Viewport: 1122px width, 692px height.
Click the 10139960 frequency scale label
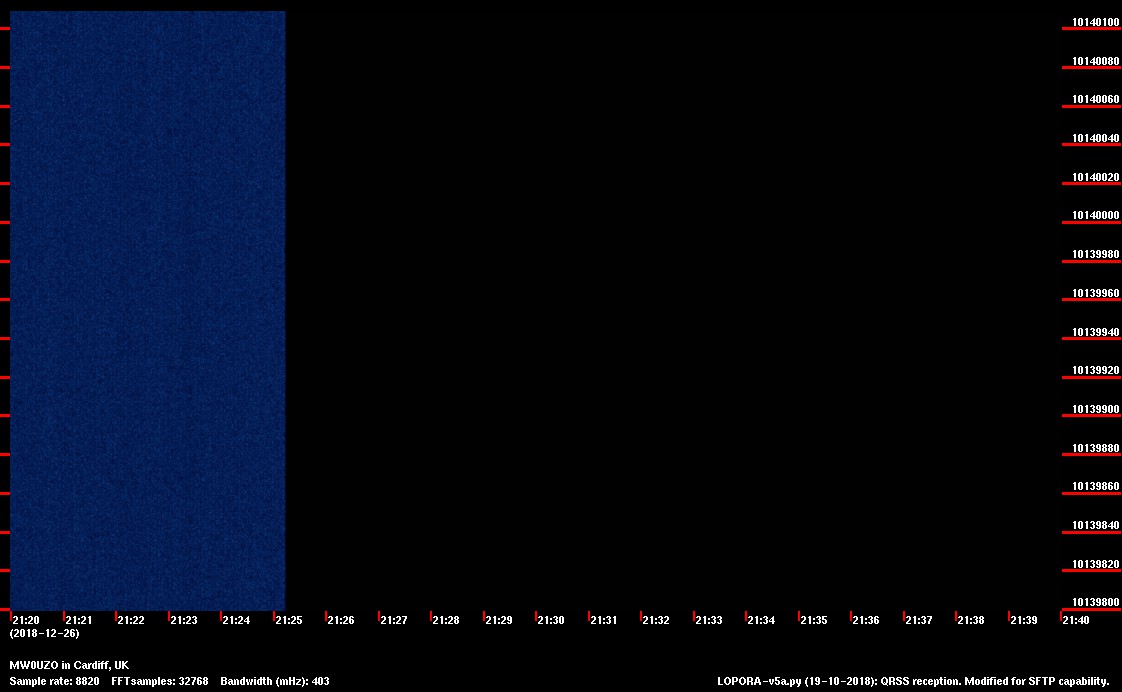[1095, 293]
